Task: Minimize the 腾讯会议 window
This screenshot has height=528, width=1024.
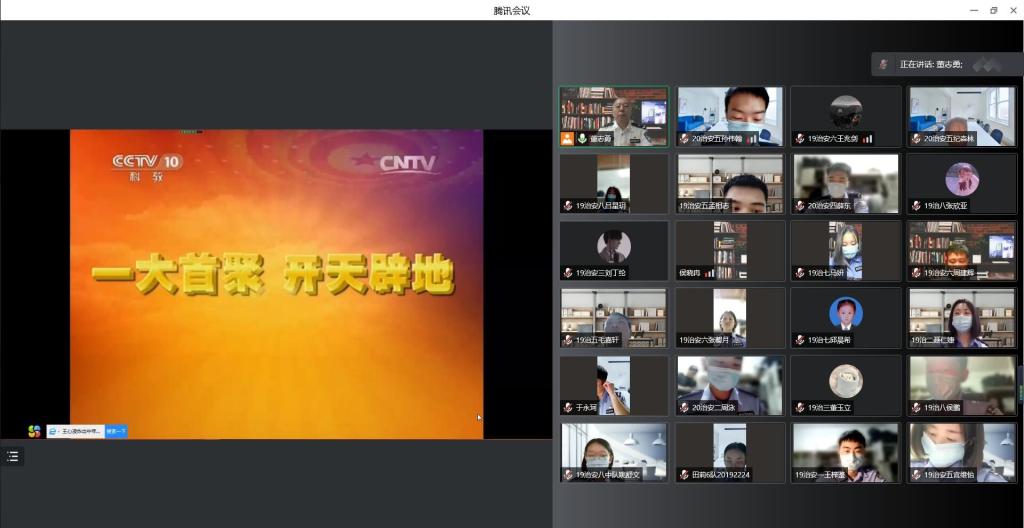Action: pyautogui.click(x=974, y=10)
